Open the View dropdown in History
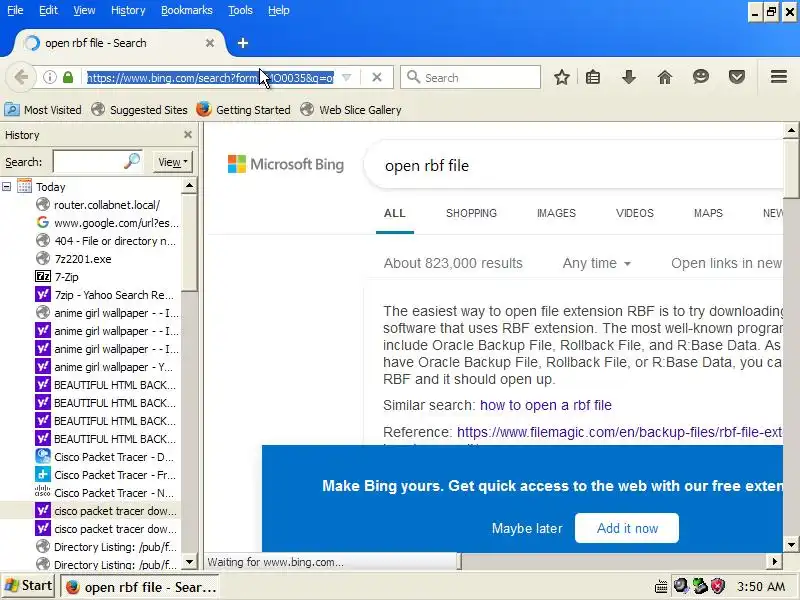Image resolution: width=800 pixels, height=600 pixels. [x=172, y=162]
